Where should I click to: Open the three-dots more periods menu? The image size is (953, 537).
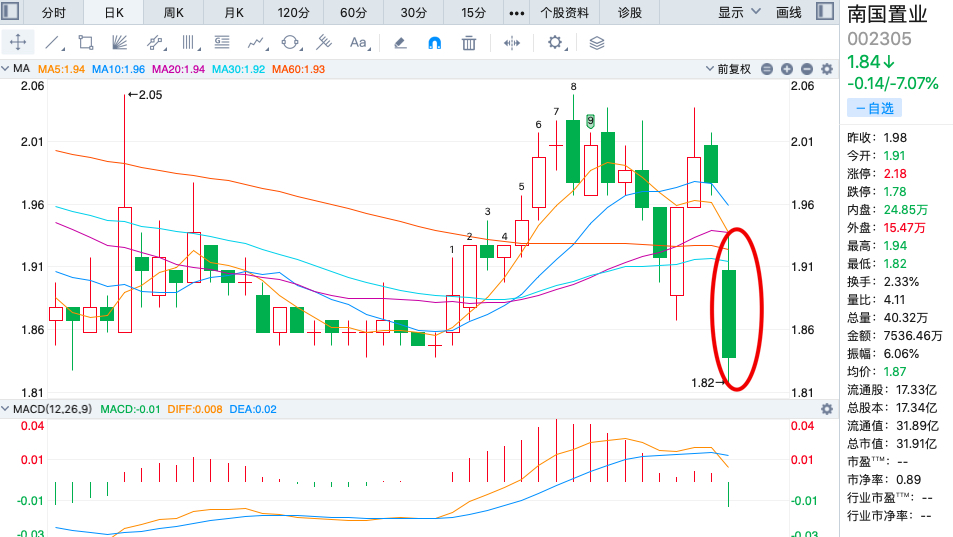(517, 13)
